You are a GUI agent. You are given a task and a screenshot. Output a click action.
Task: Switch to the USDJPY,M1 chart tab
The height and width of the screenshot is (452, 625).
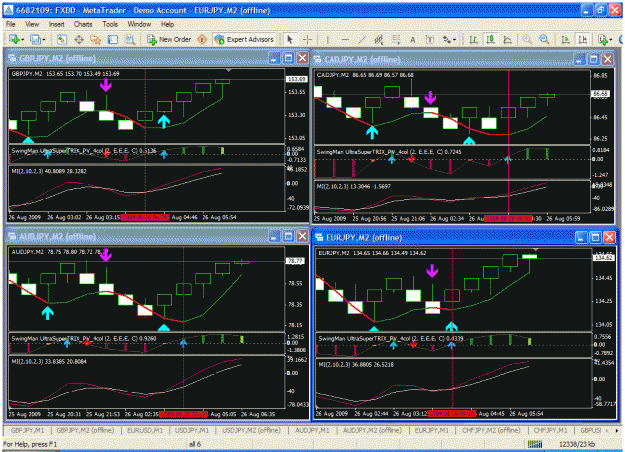click(192, 430)
